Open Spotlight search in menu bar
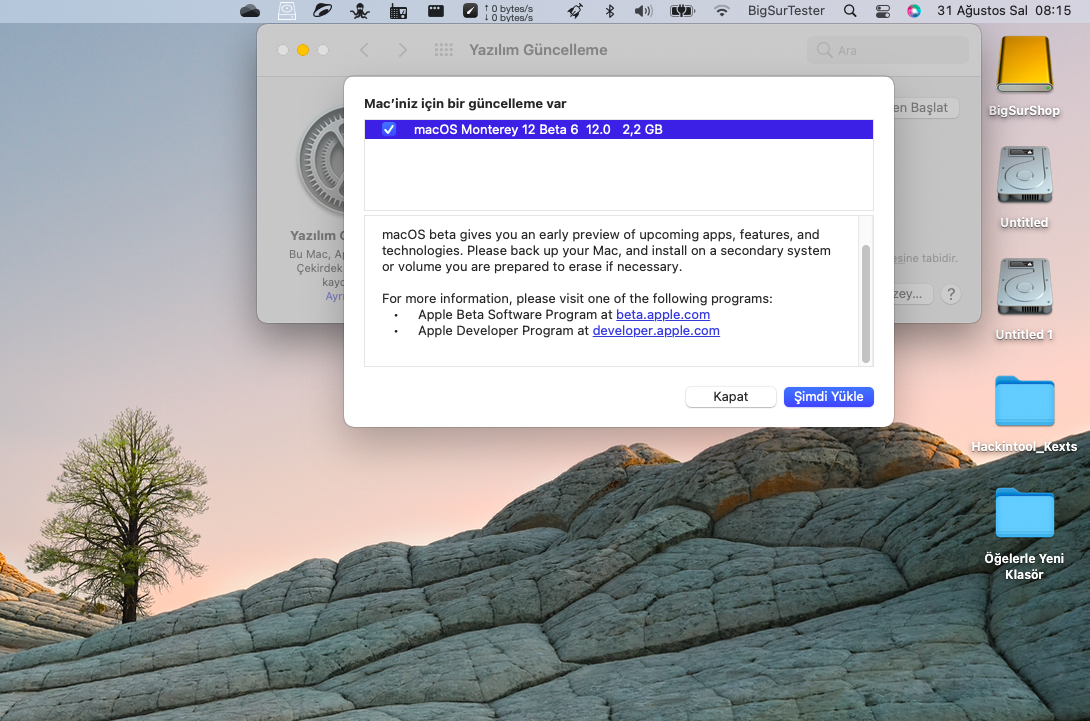Viewport: 1090px width, 721px height. tap(850, 11)
